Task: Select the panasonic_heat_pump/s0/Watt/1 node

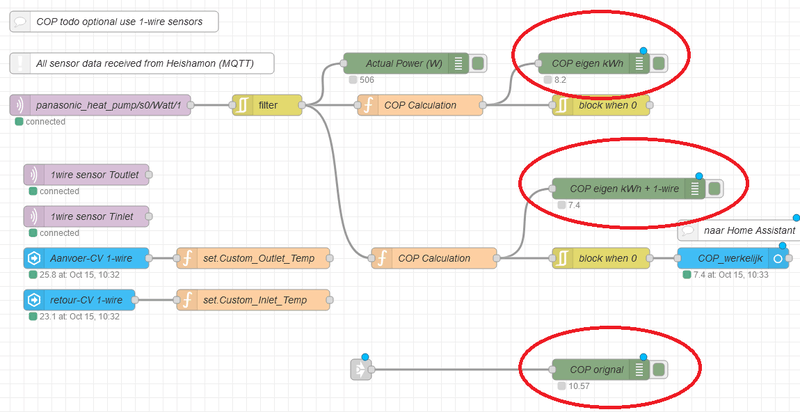Action: click(100, 105)
